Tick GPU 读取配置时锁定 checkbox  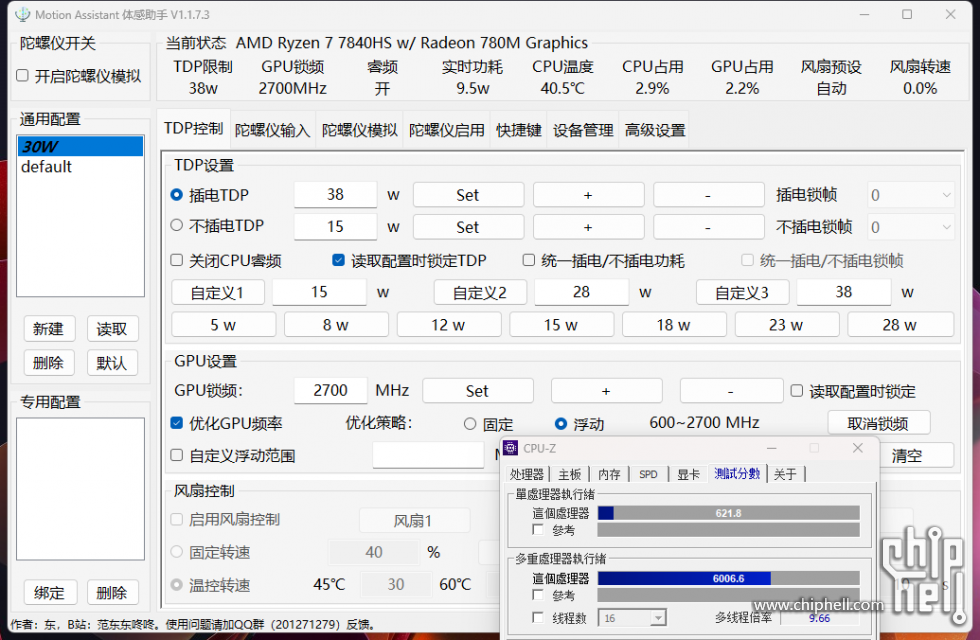point(797,391)
